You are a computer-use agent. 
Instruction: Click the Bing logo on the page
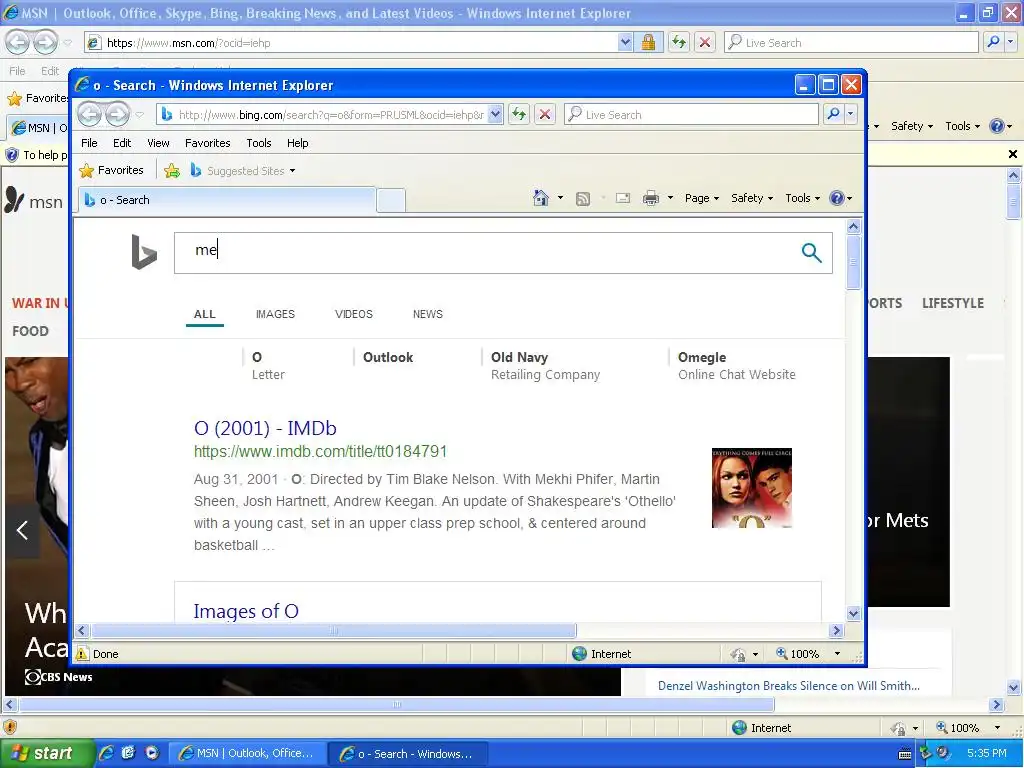(x=144, y=251)
